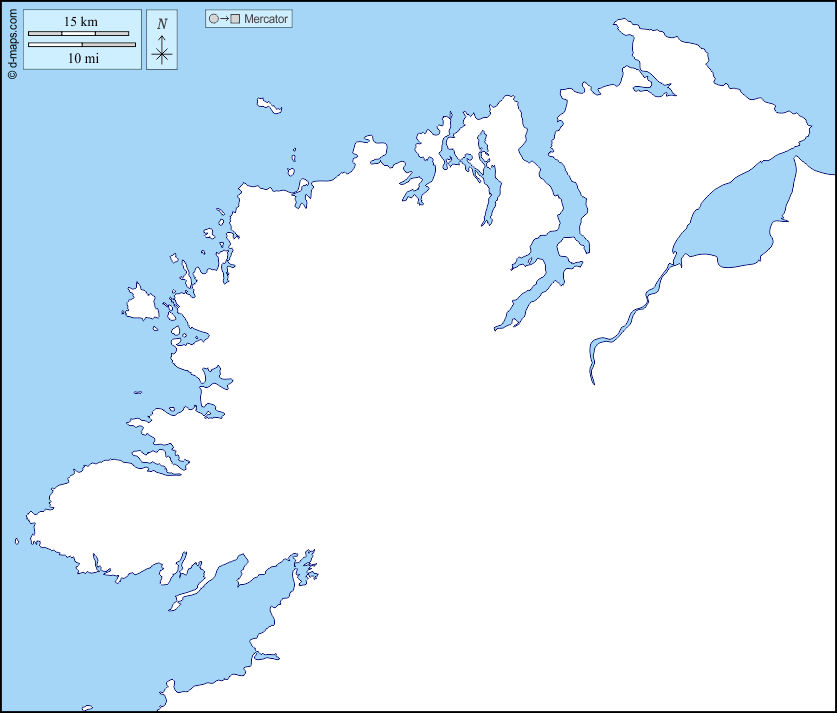Viewport: 837px width, 713px height.
Task: Click the 15 km scale label
Action: click(x=81, y=22)
